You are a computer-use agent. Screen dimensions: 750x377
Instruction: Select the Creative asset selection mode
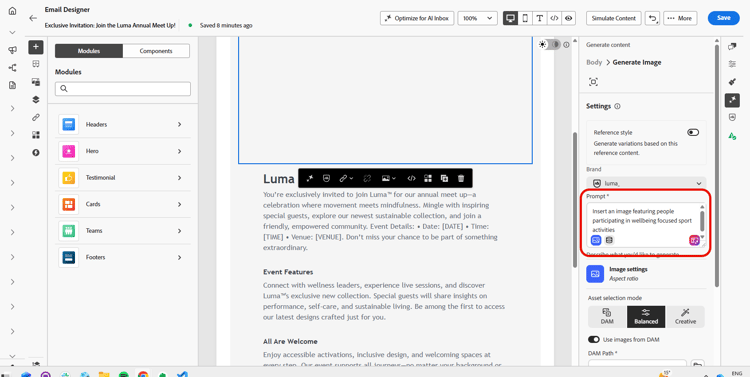click(685, 316)
